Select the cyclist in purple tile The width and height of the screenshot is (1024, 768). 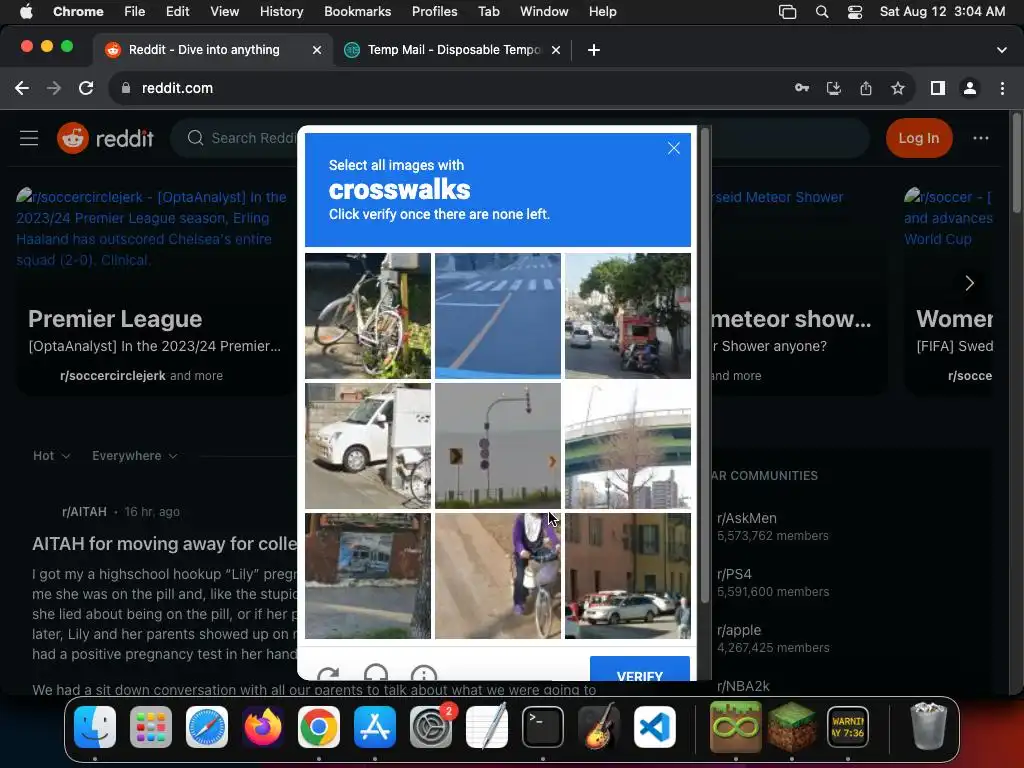pyautogui.click(x=498, y=576)
